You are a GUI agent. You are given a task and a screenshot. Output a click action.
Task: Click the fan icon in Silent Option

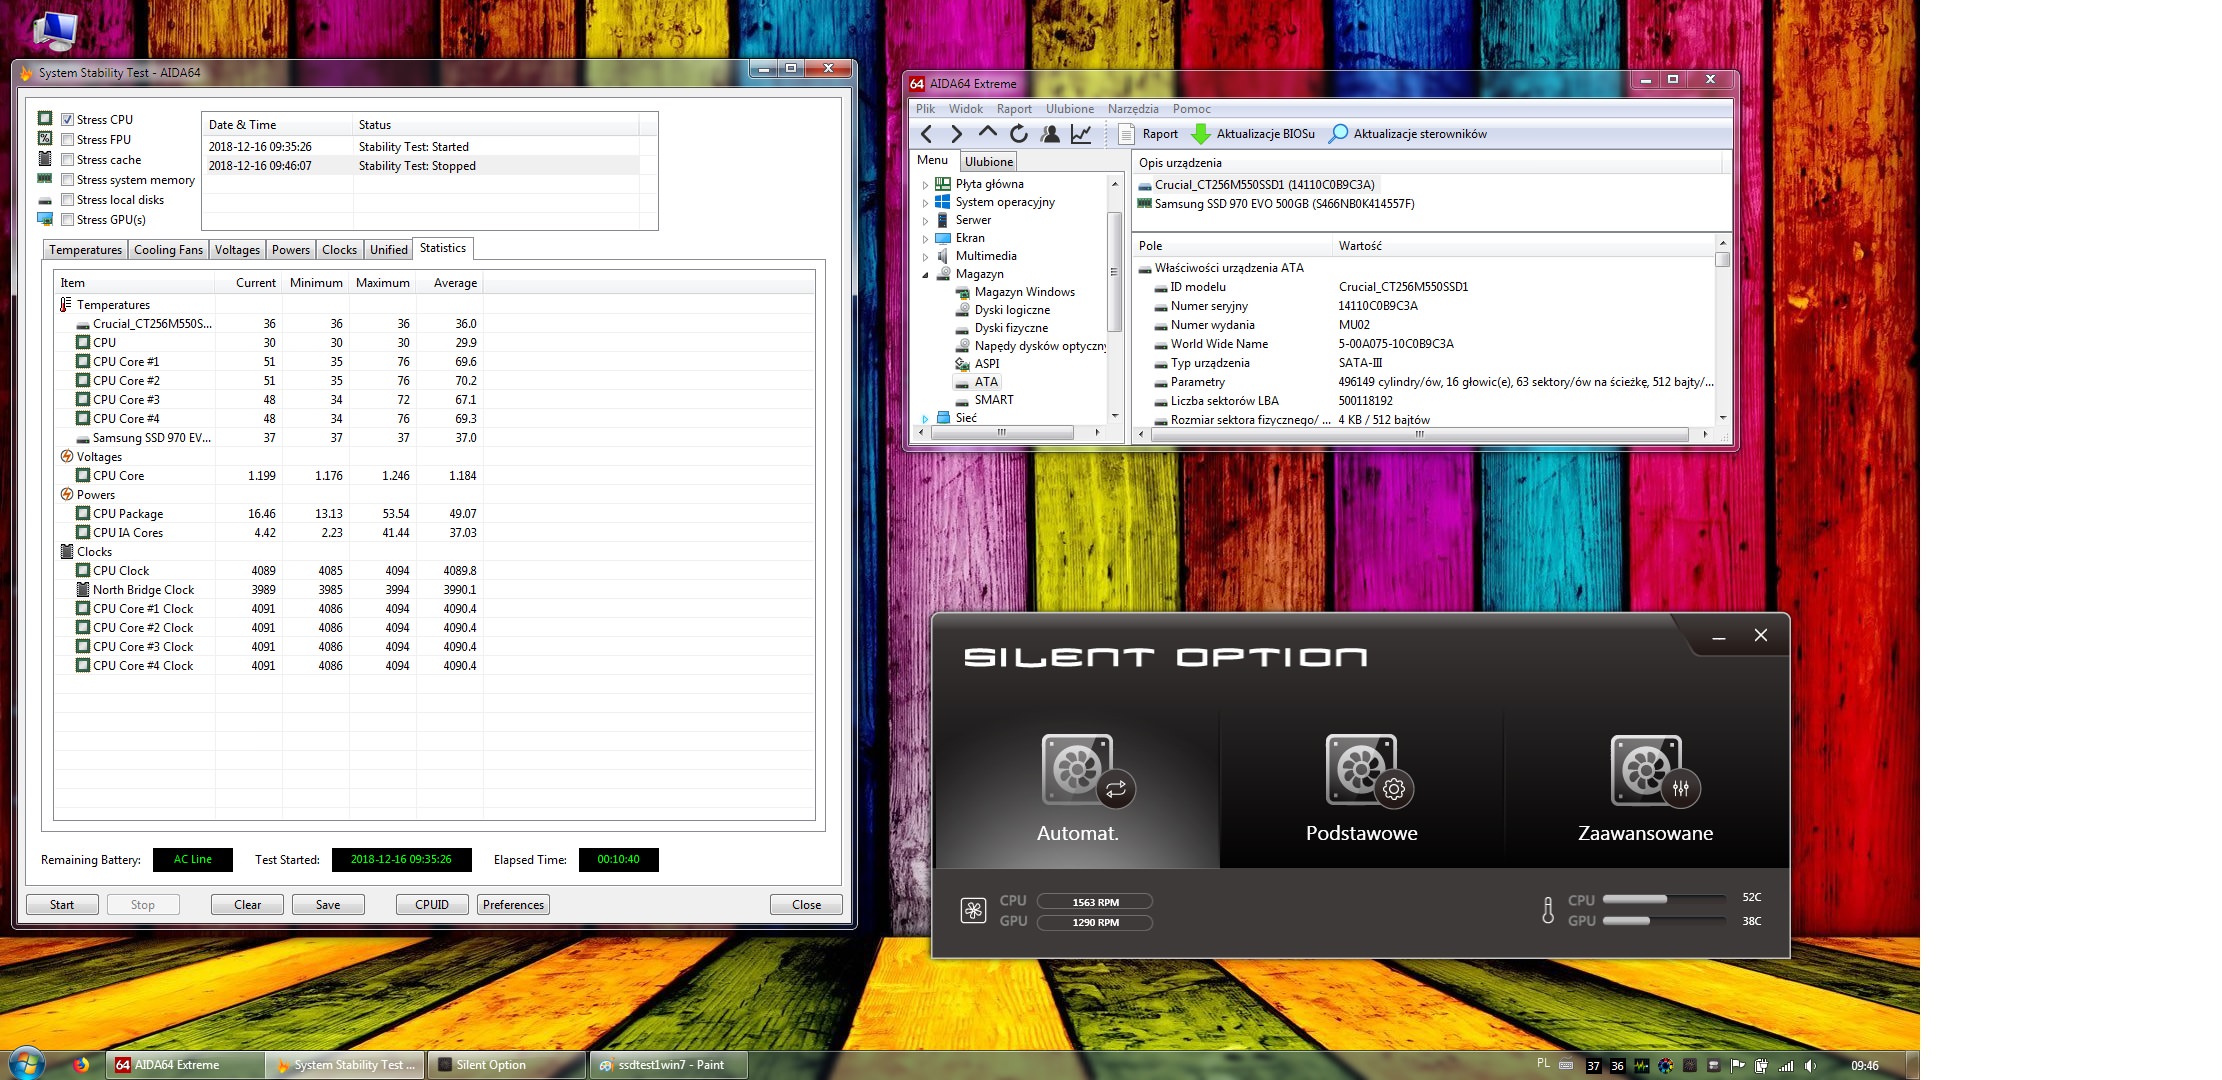[973, 910]
